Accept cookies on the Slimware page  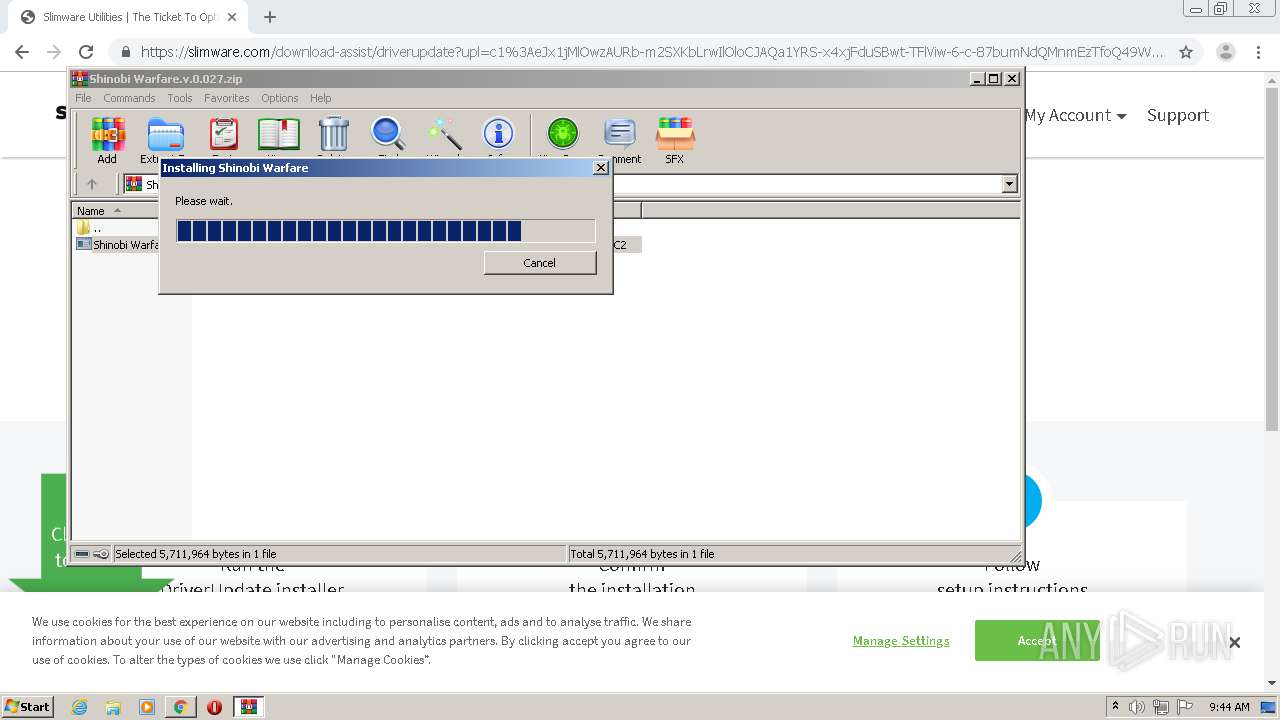coord(1036,641)
